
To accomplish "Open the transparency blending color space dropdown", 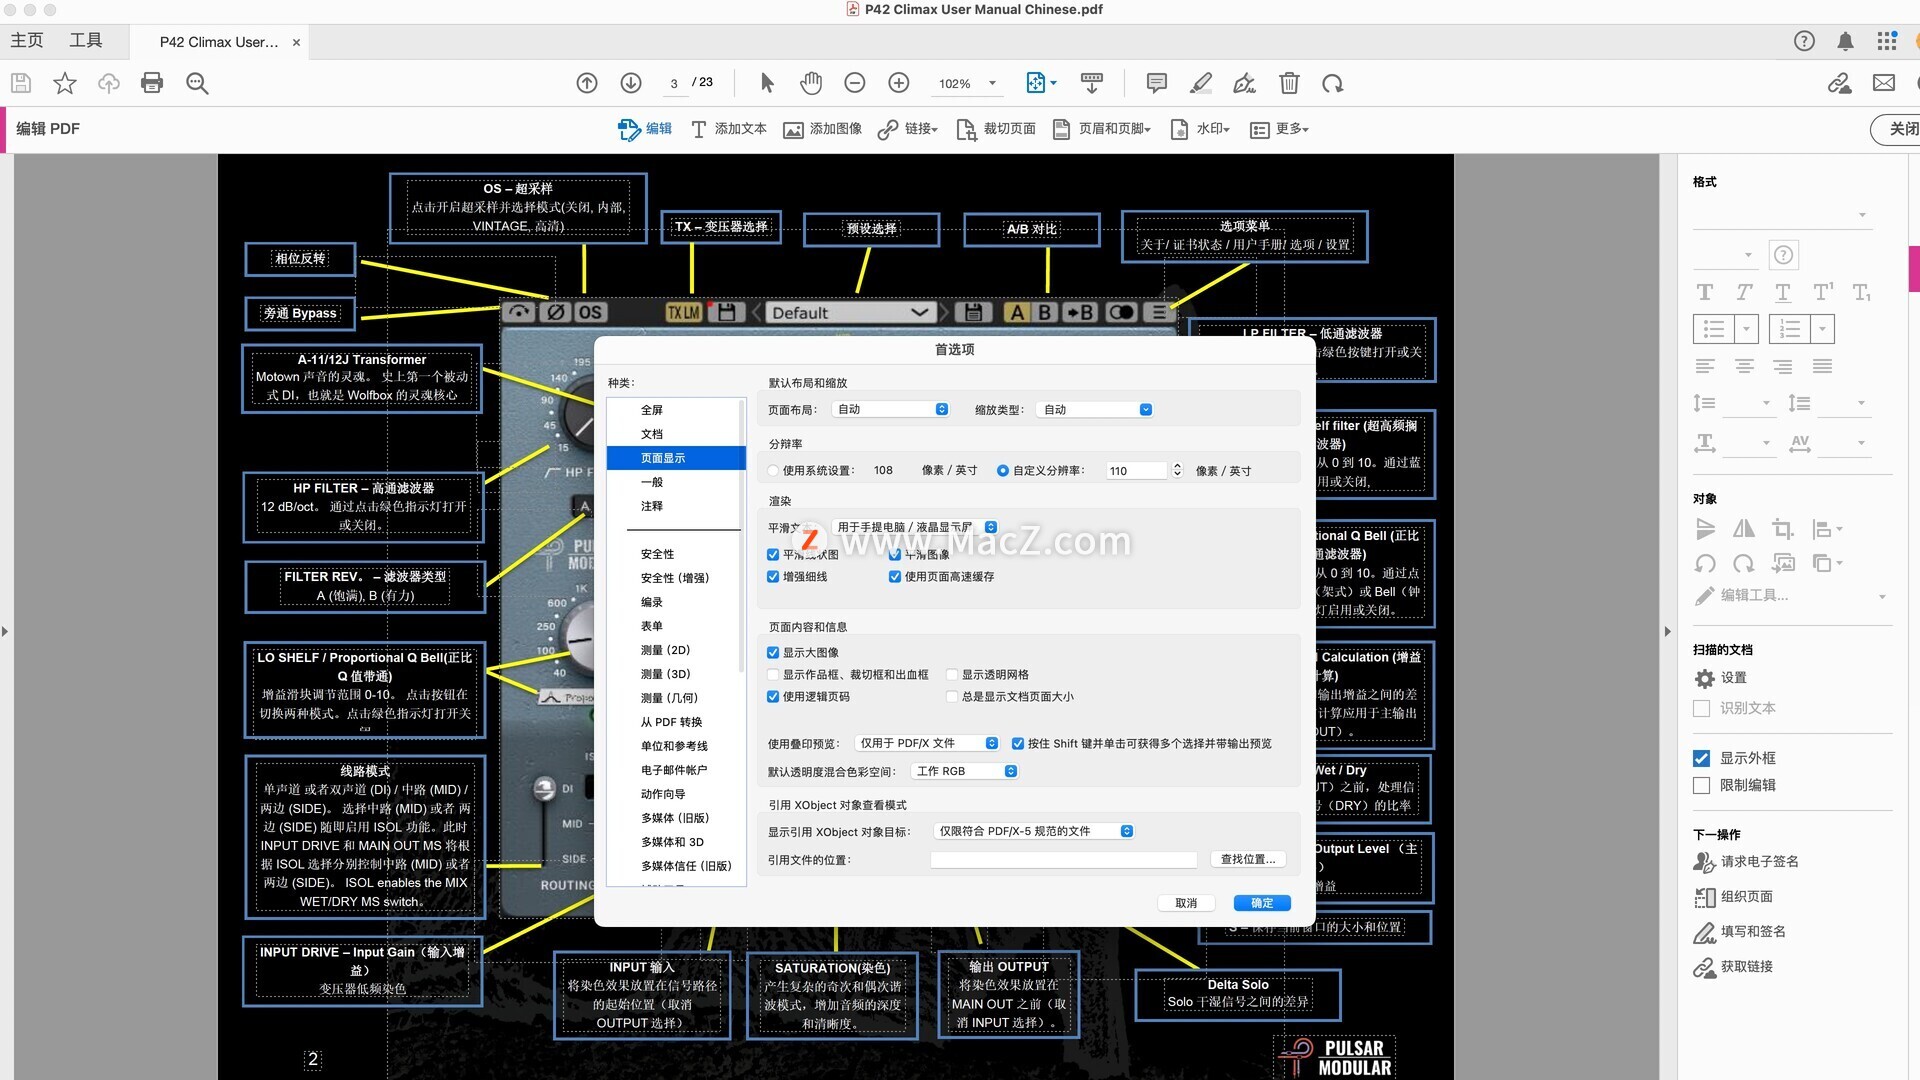I will click(965, 771).
